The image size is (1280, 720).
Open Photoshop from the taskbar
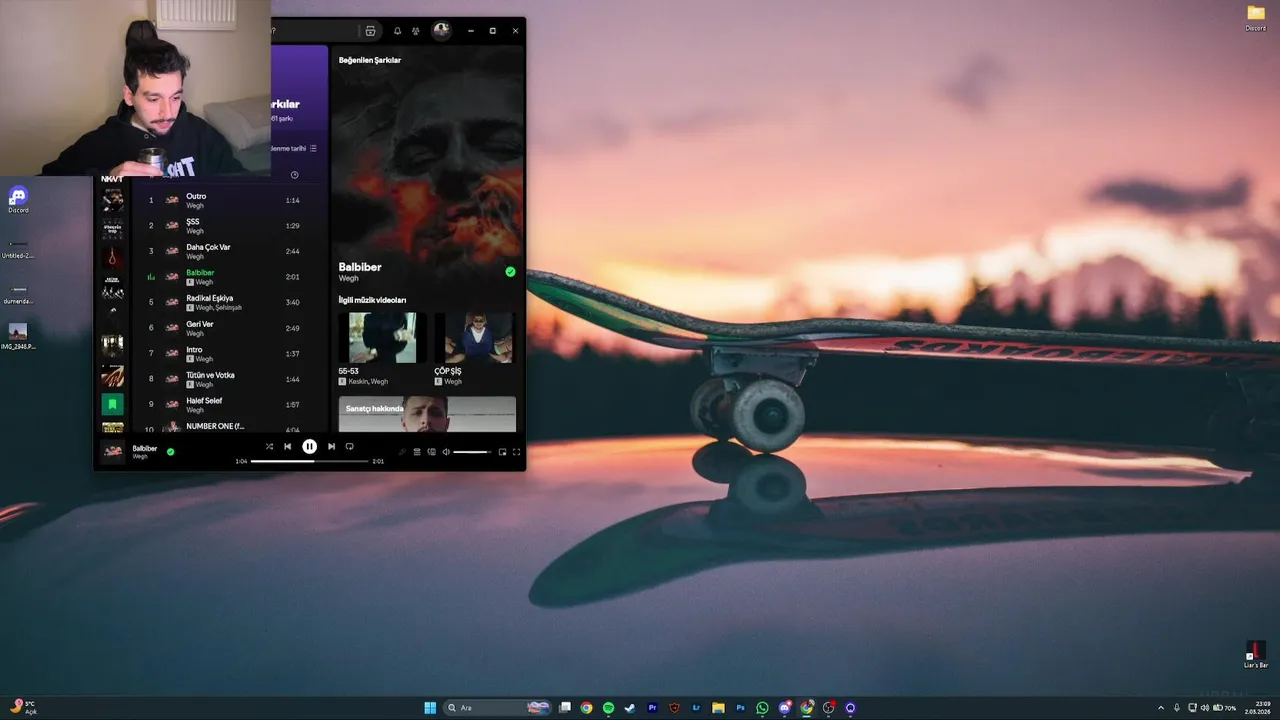[x=741, y=708]
